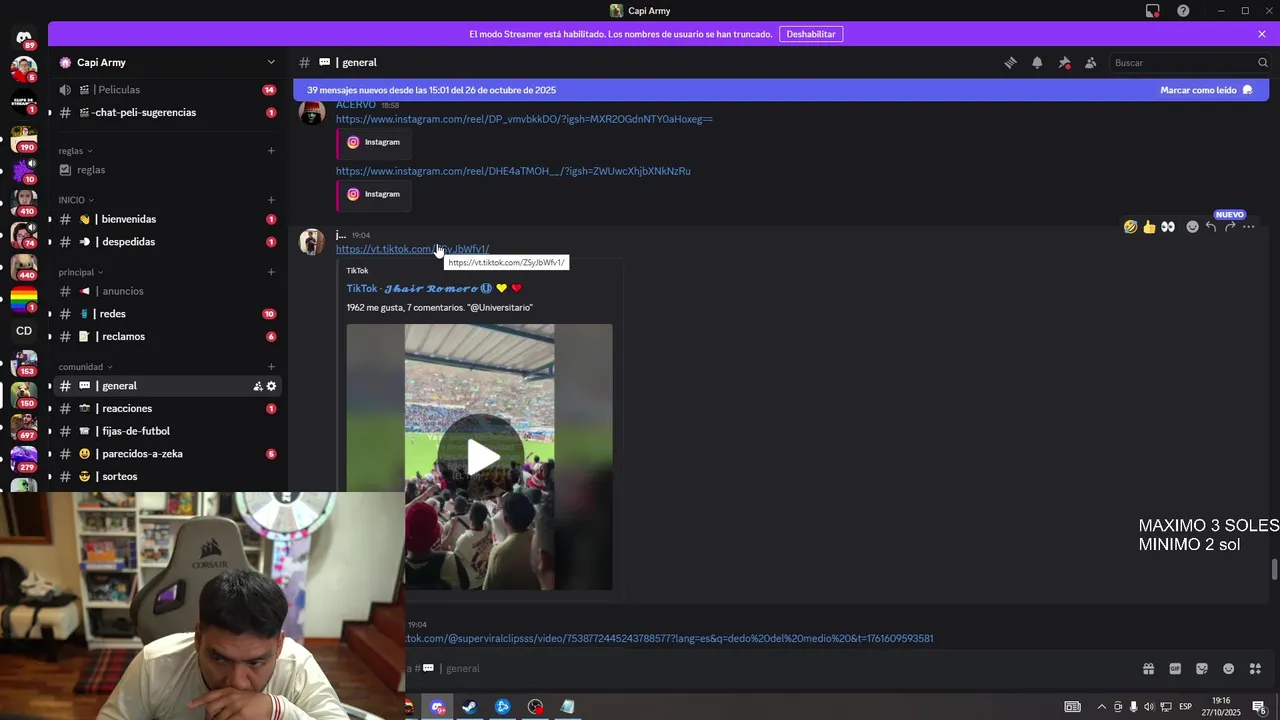Open the despedidas channel
The width and height of the screenshot is (1280, 720).
point(166,242)
